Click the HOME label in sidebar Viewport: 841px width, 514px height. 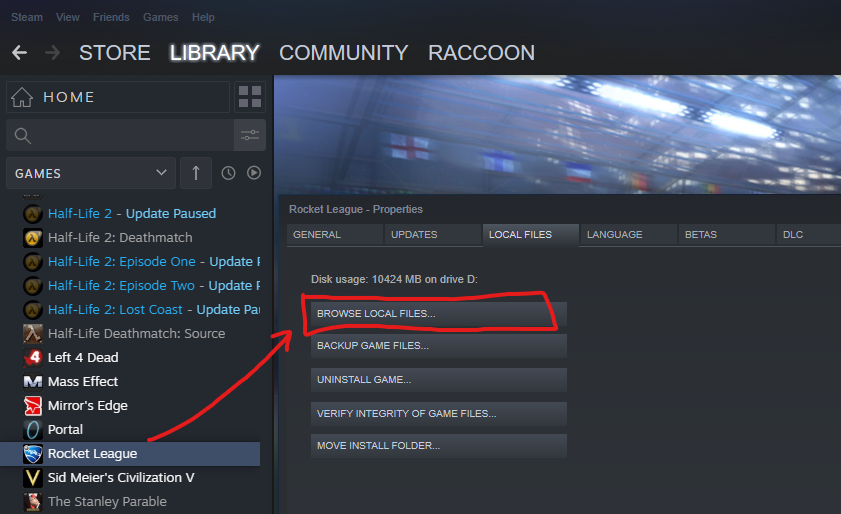[69, 97]
